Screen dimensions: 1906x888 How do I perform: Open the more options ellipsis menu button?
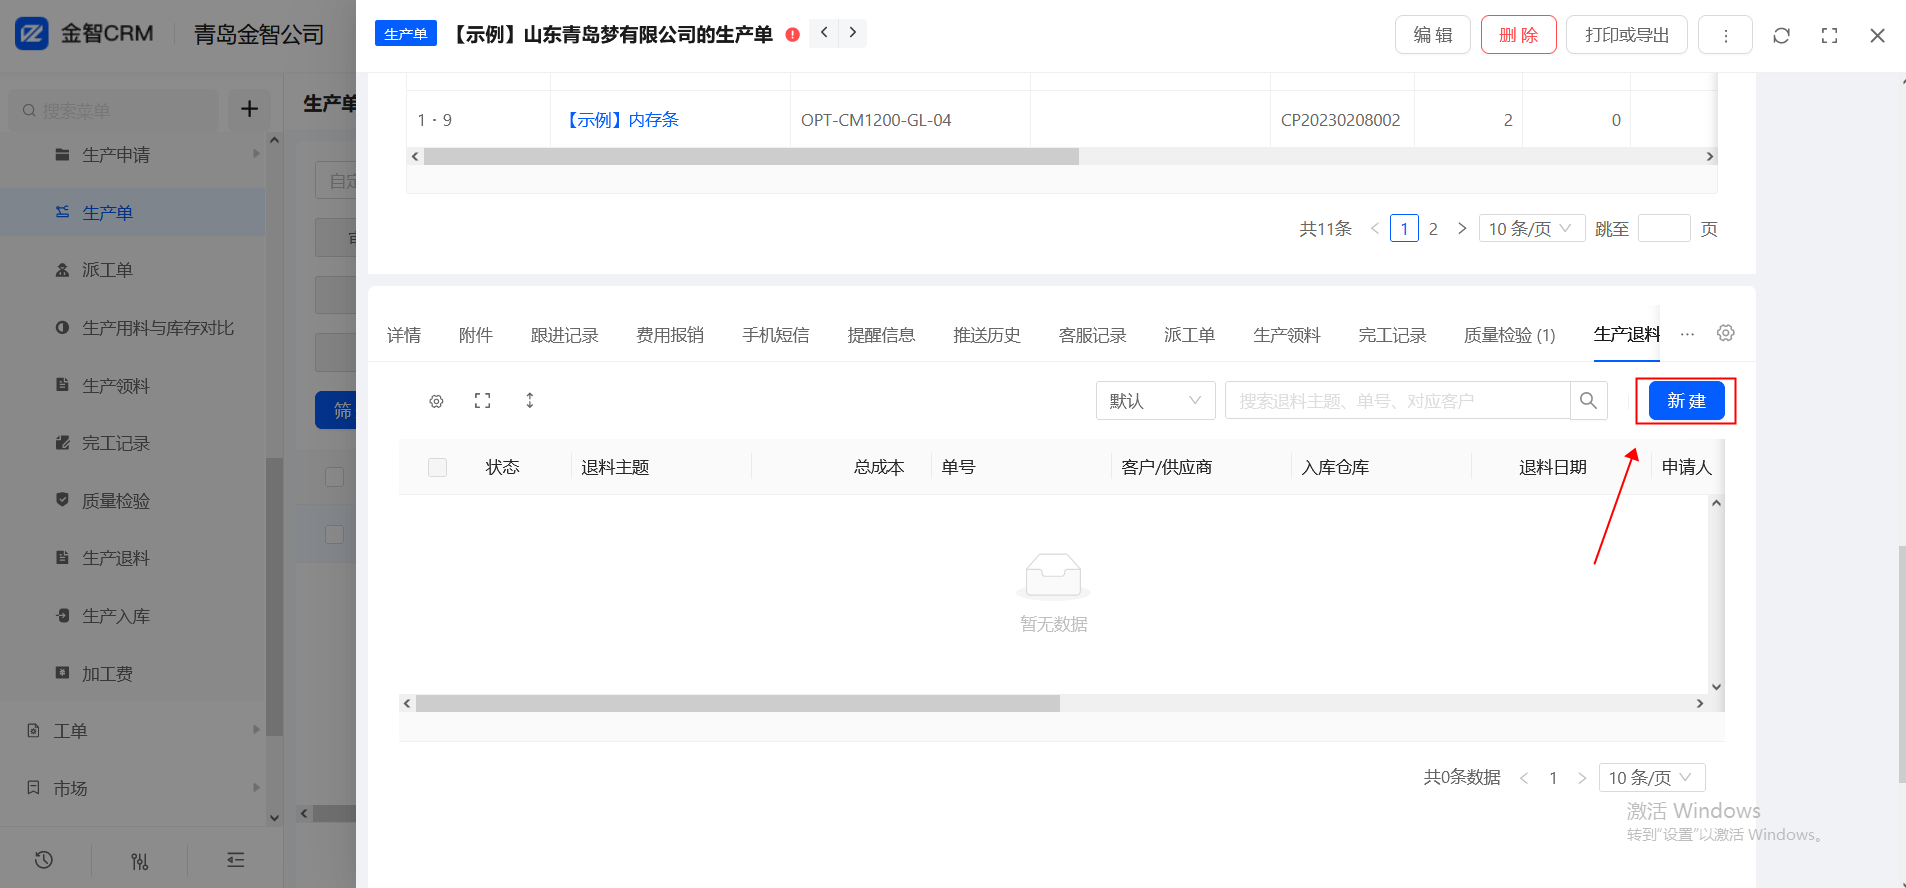click(x=1725, y=36)
